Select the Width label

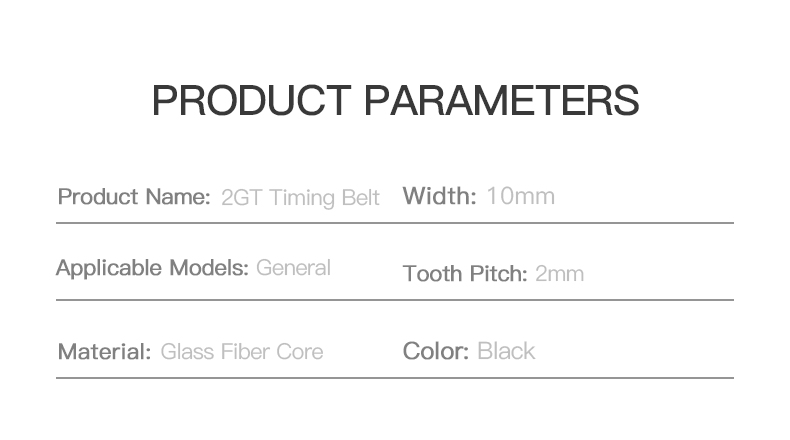coord(439,196)
